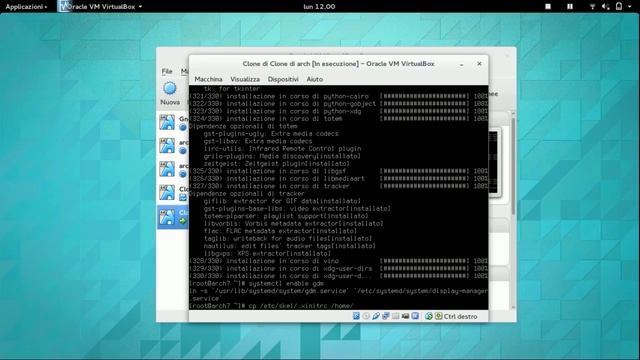The image size is (640, 360).
Task: Open File menu in VirtualBox Manager
Action: 167,71
